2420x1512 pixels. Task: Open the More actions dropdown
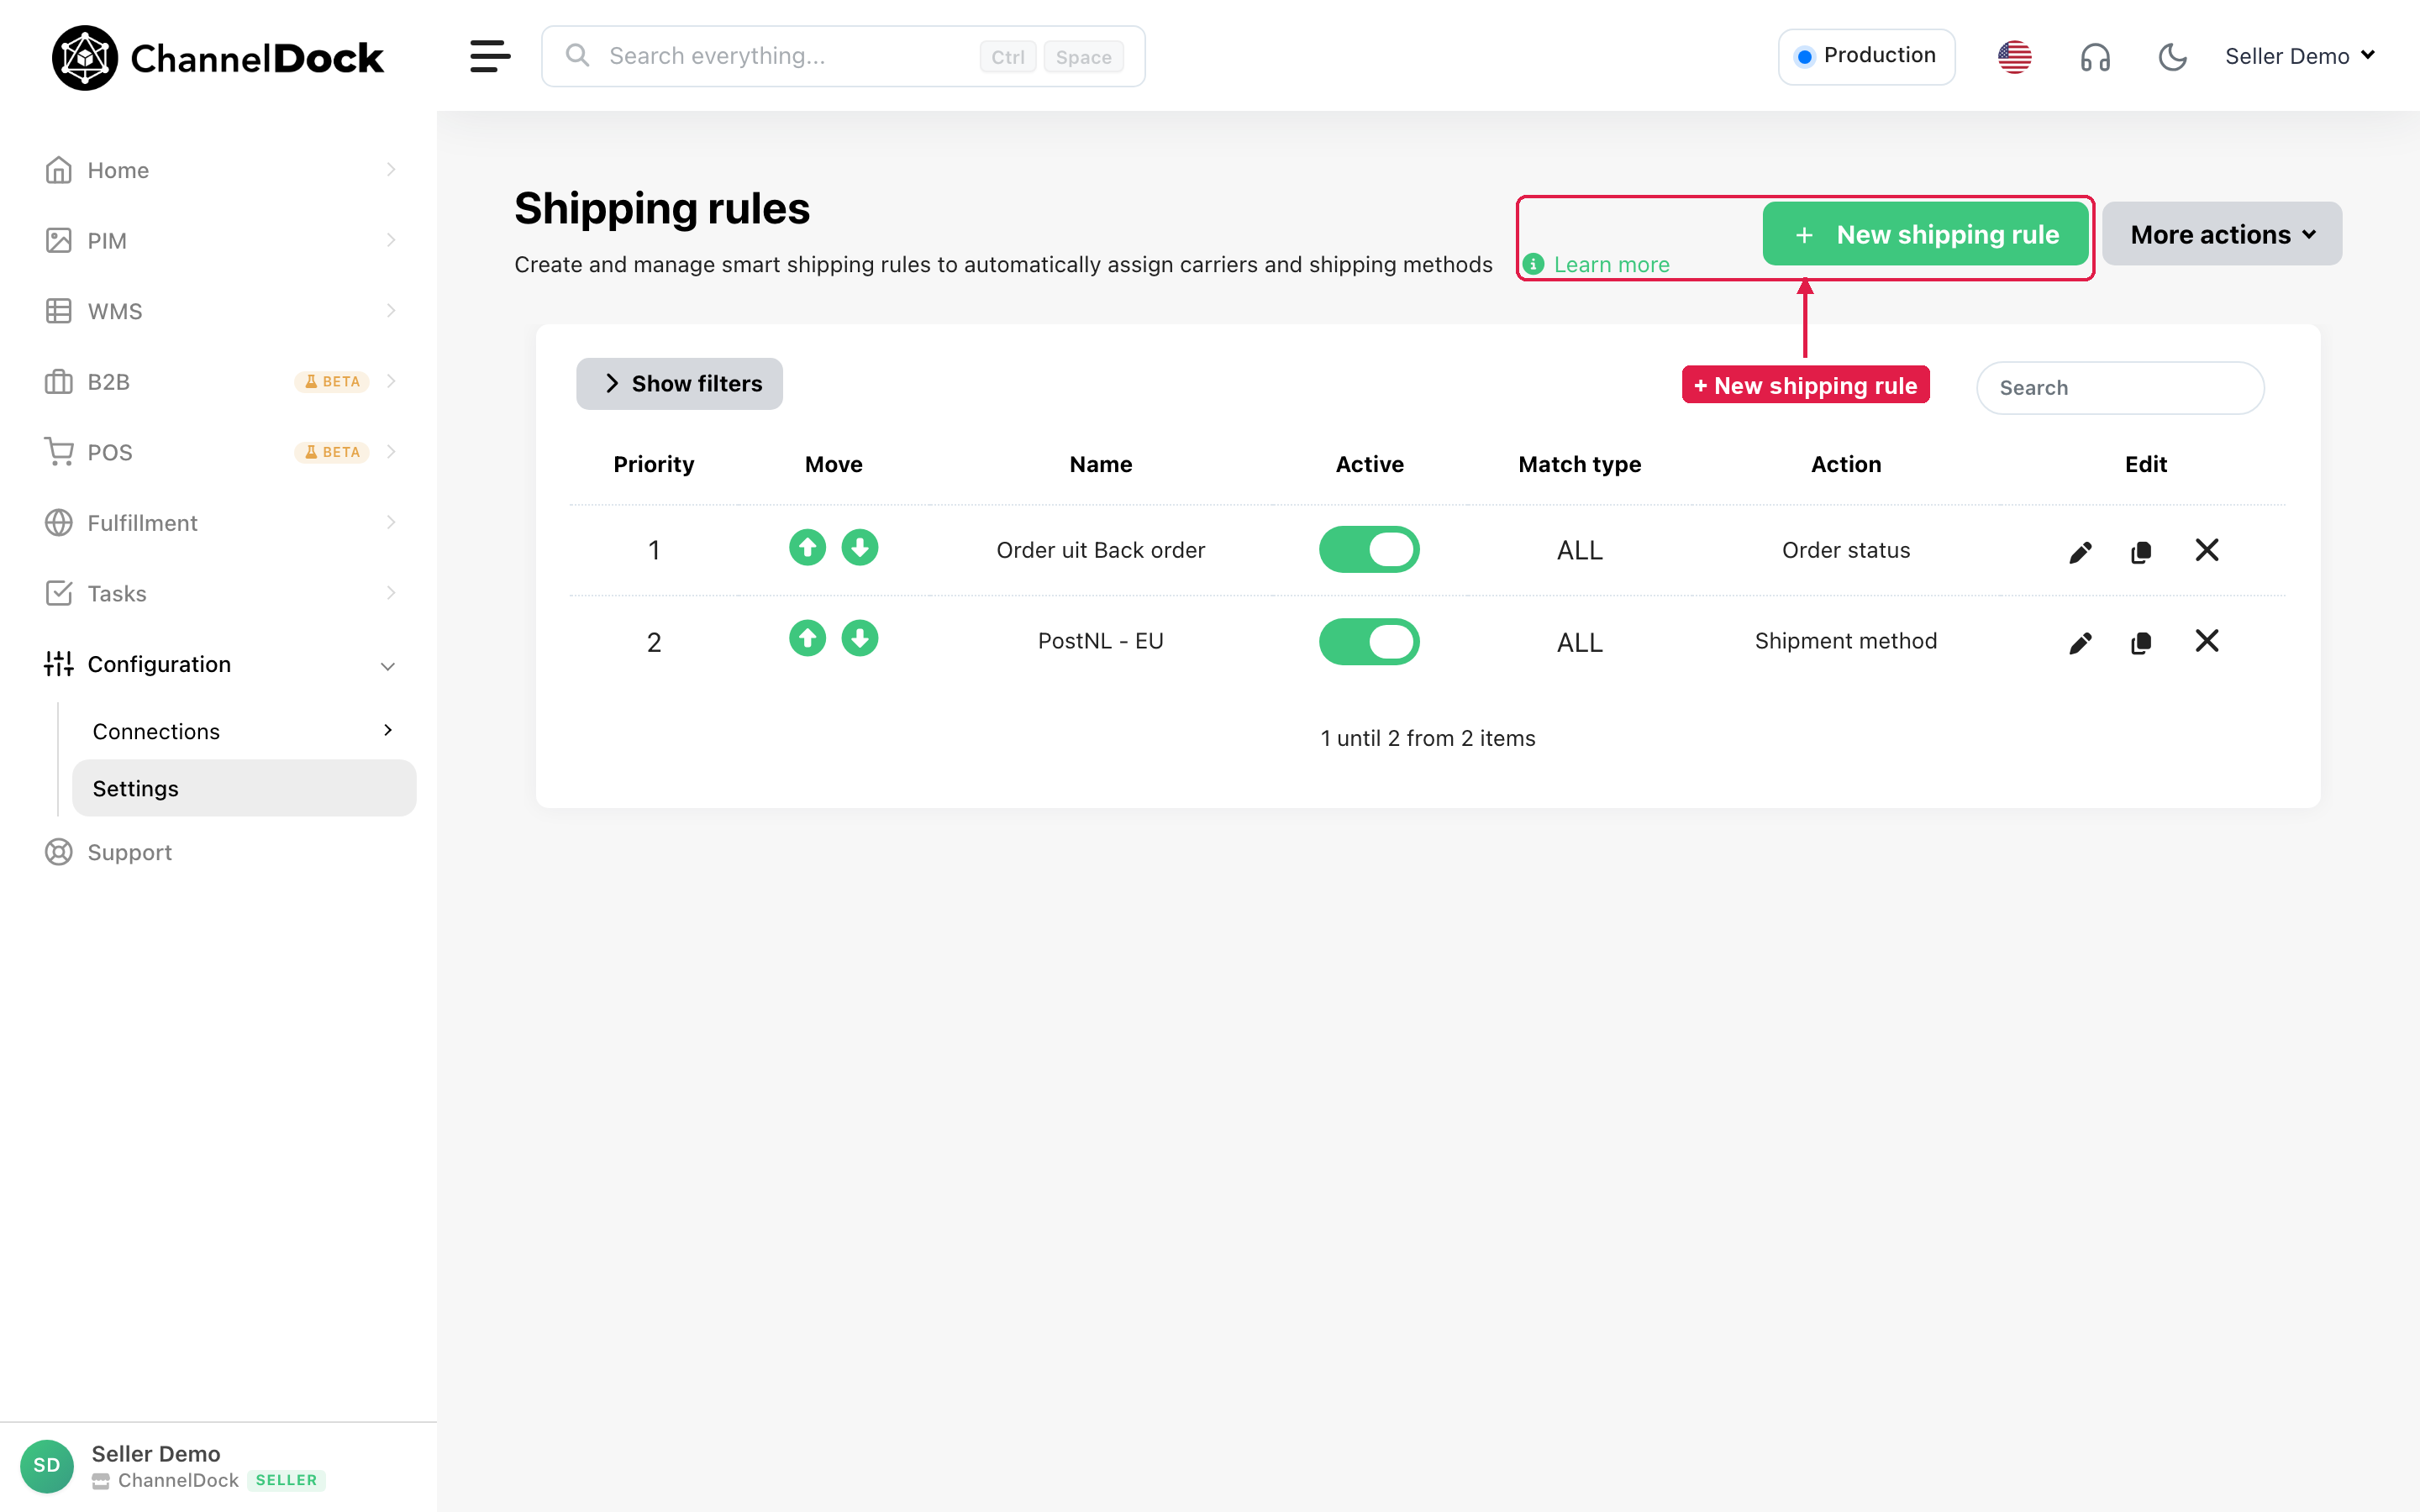(x=2222, y=234)
